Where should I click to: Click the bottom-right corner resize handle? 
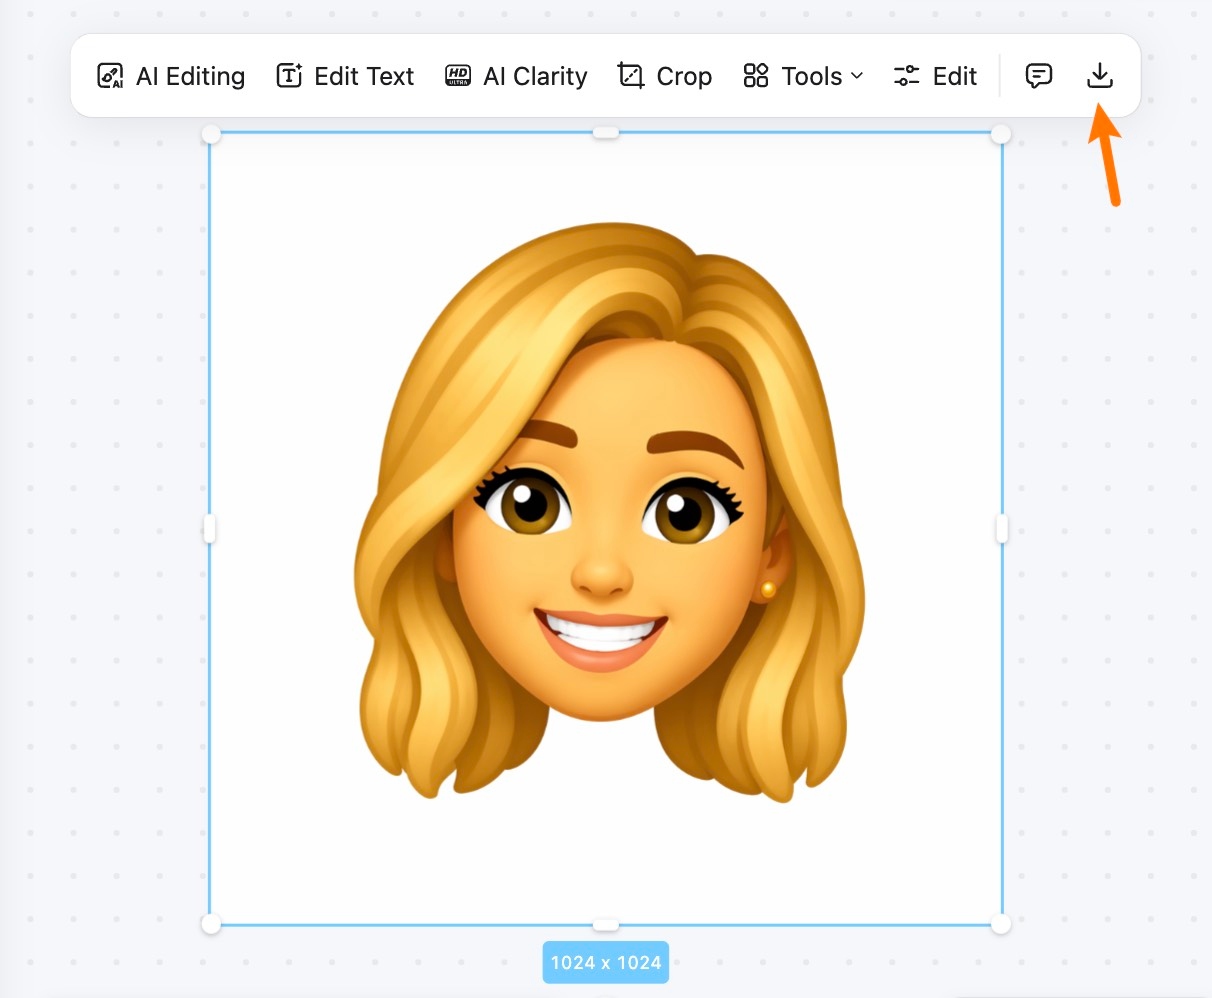pos(1001,924)
